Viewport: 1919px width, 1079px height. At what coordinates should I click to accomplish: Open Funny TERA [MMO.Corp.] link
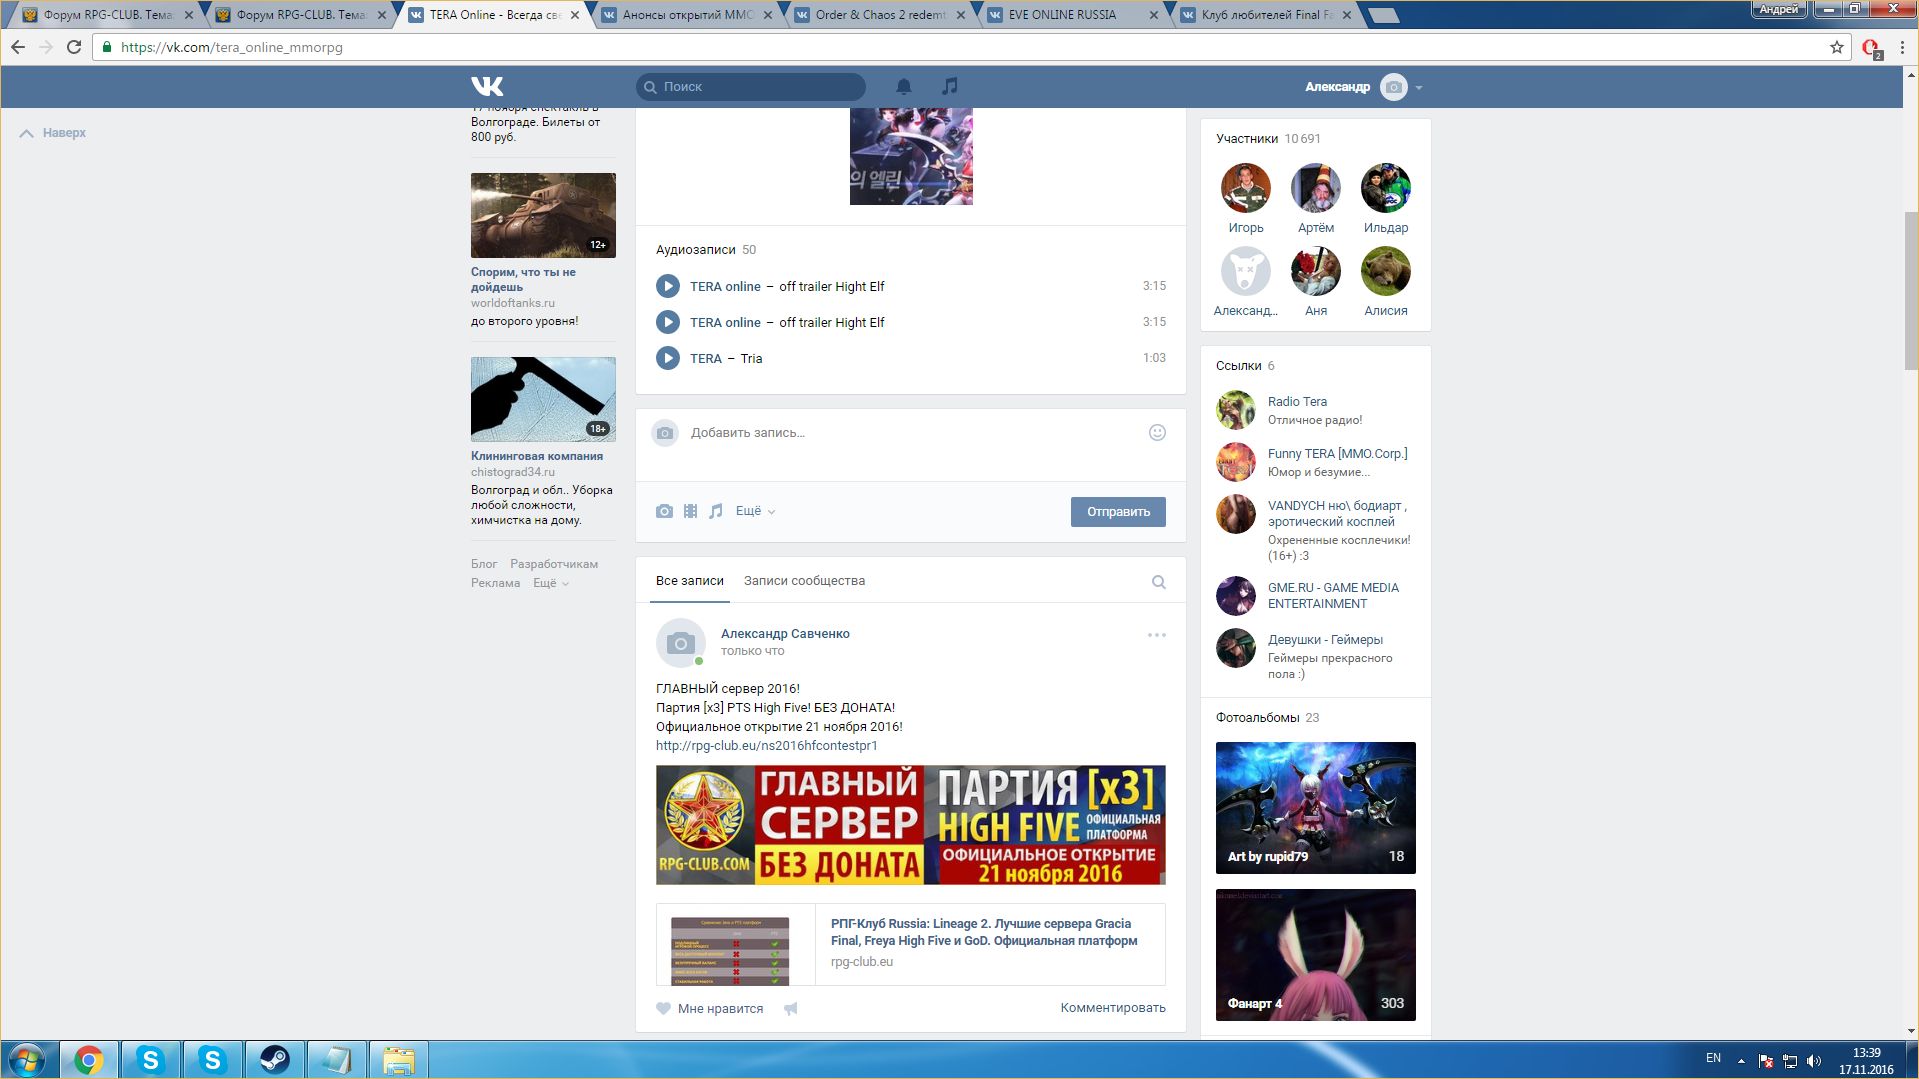click(x=1337, y=454)
